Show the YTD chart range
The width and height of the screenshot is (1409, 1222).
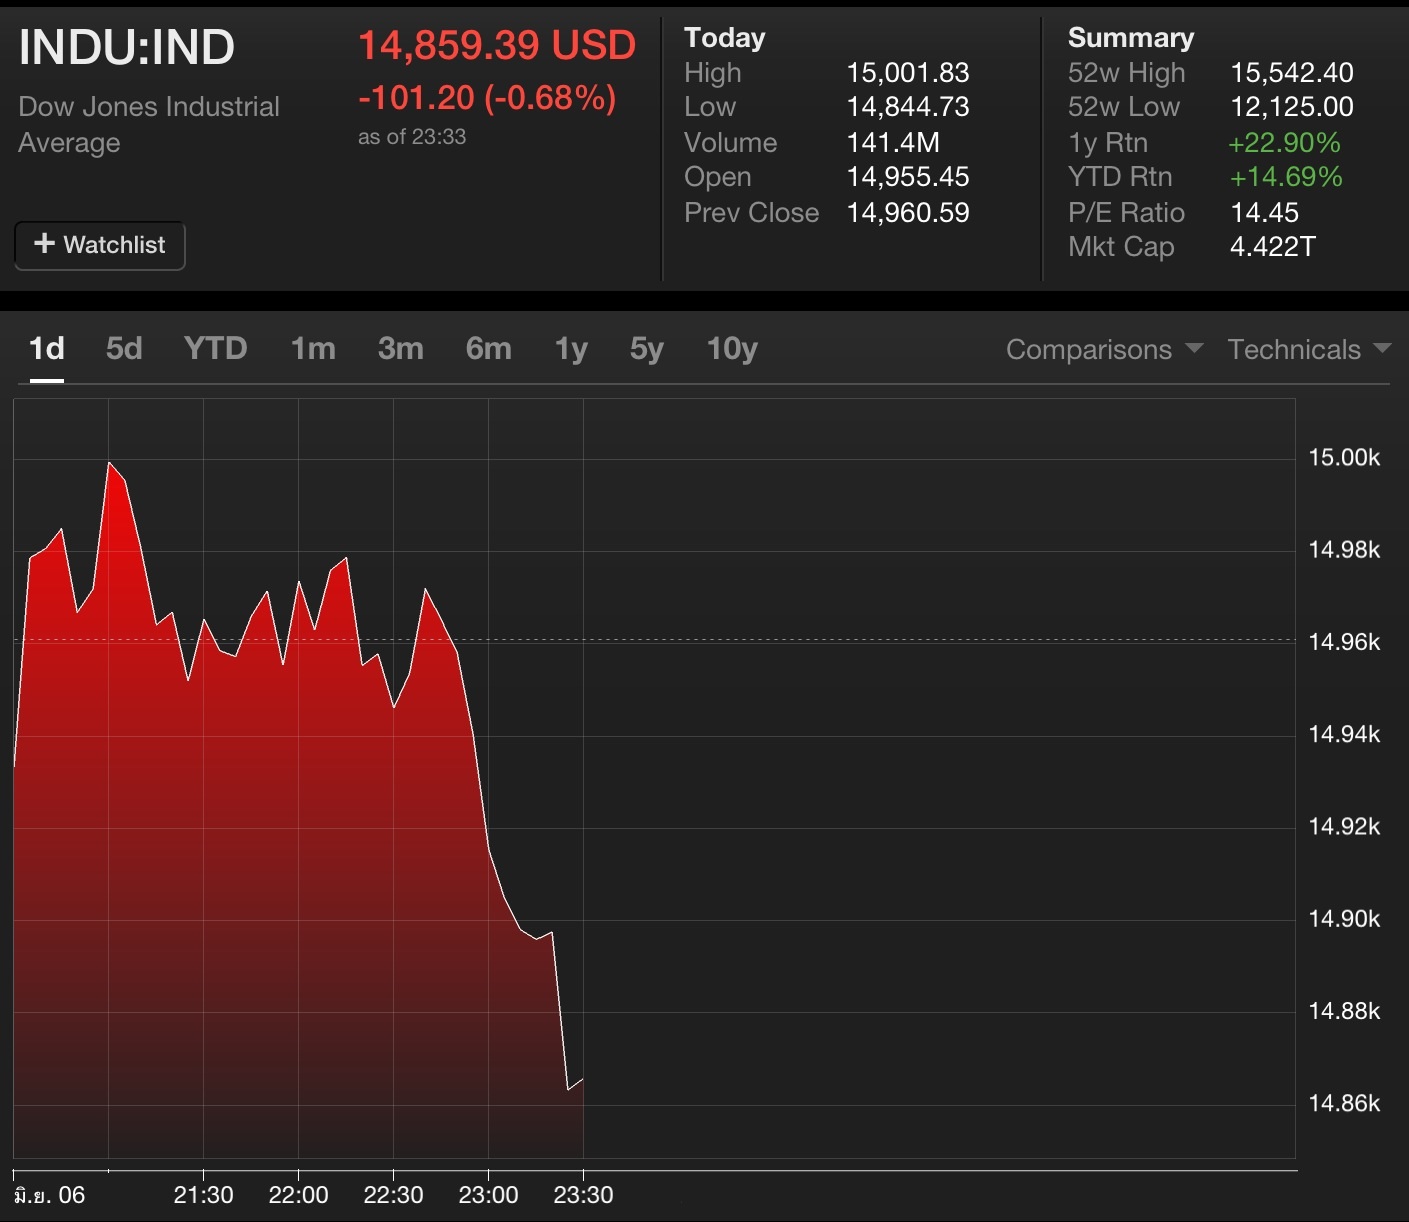point(216,348)
